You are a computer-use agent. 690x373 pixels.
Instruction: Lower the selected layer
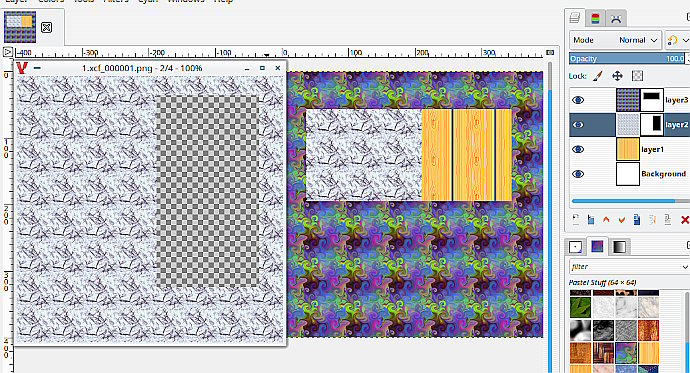(621, 219)
